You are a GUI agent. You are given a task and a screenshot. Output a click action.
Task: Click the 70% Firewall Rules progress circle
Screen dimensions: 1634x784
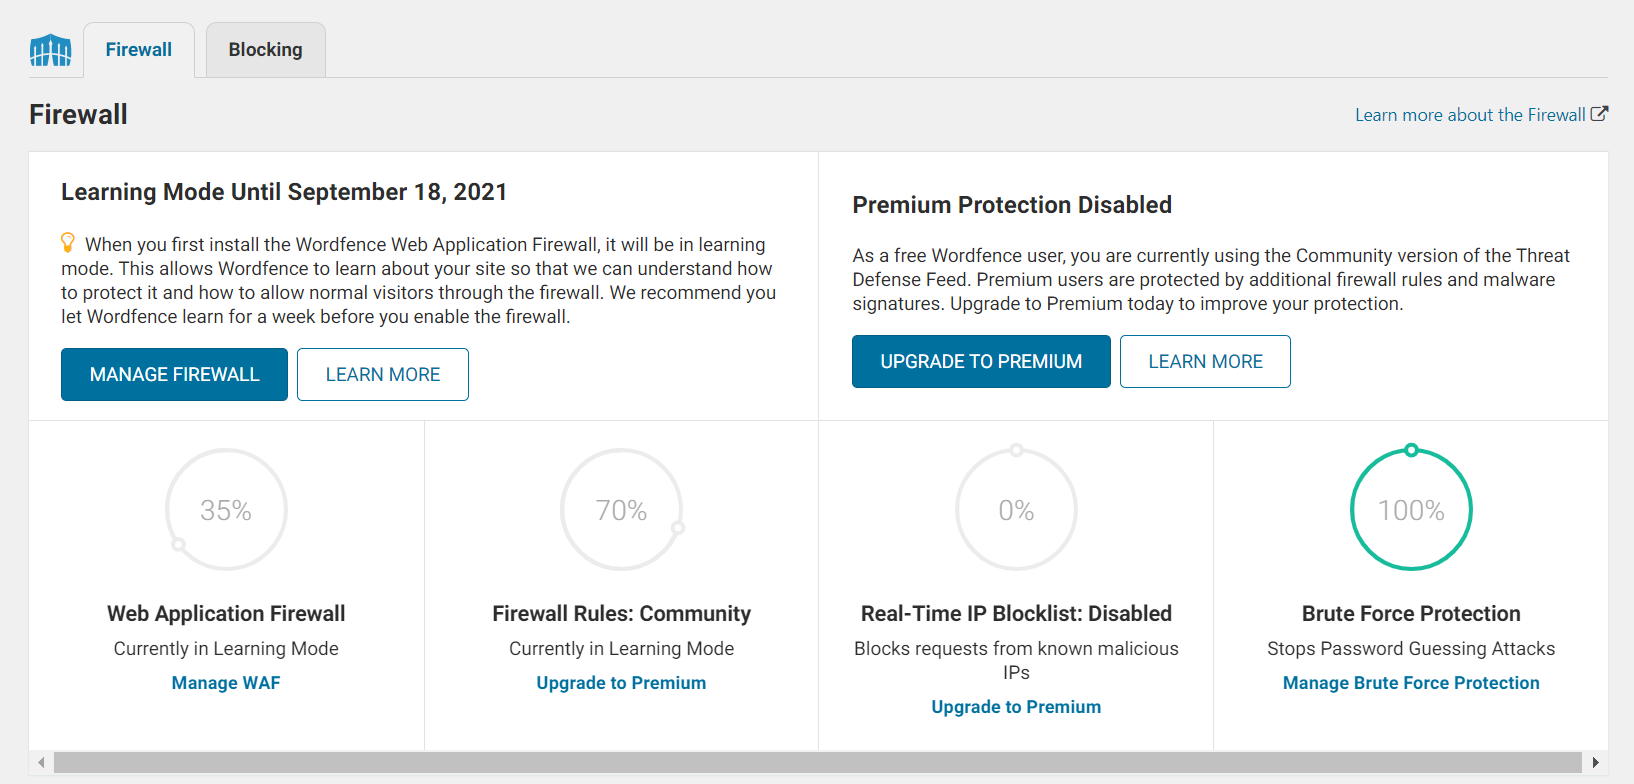tap(621, 510)
